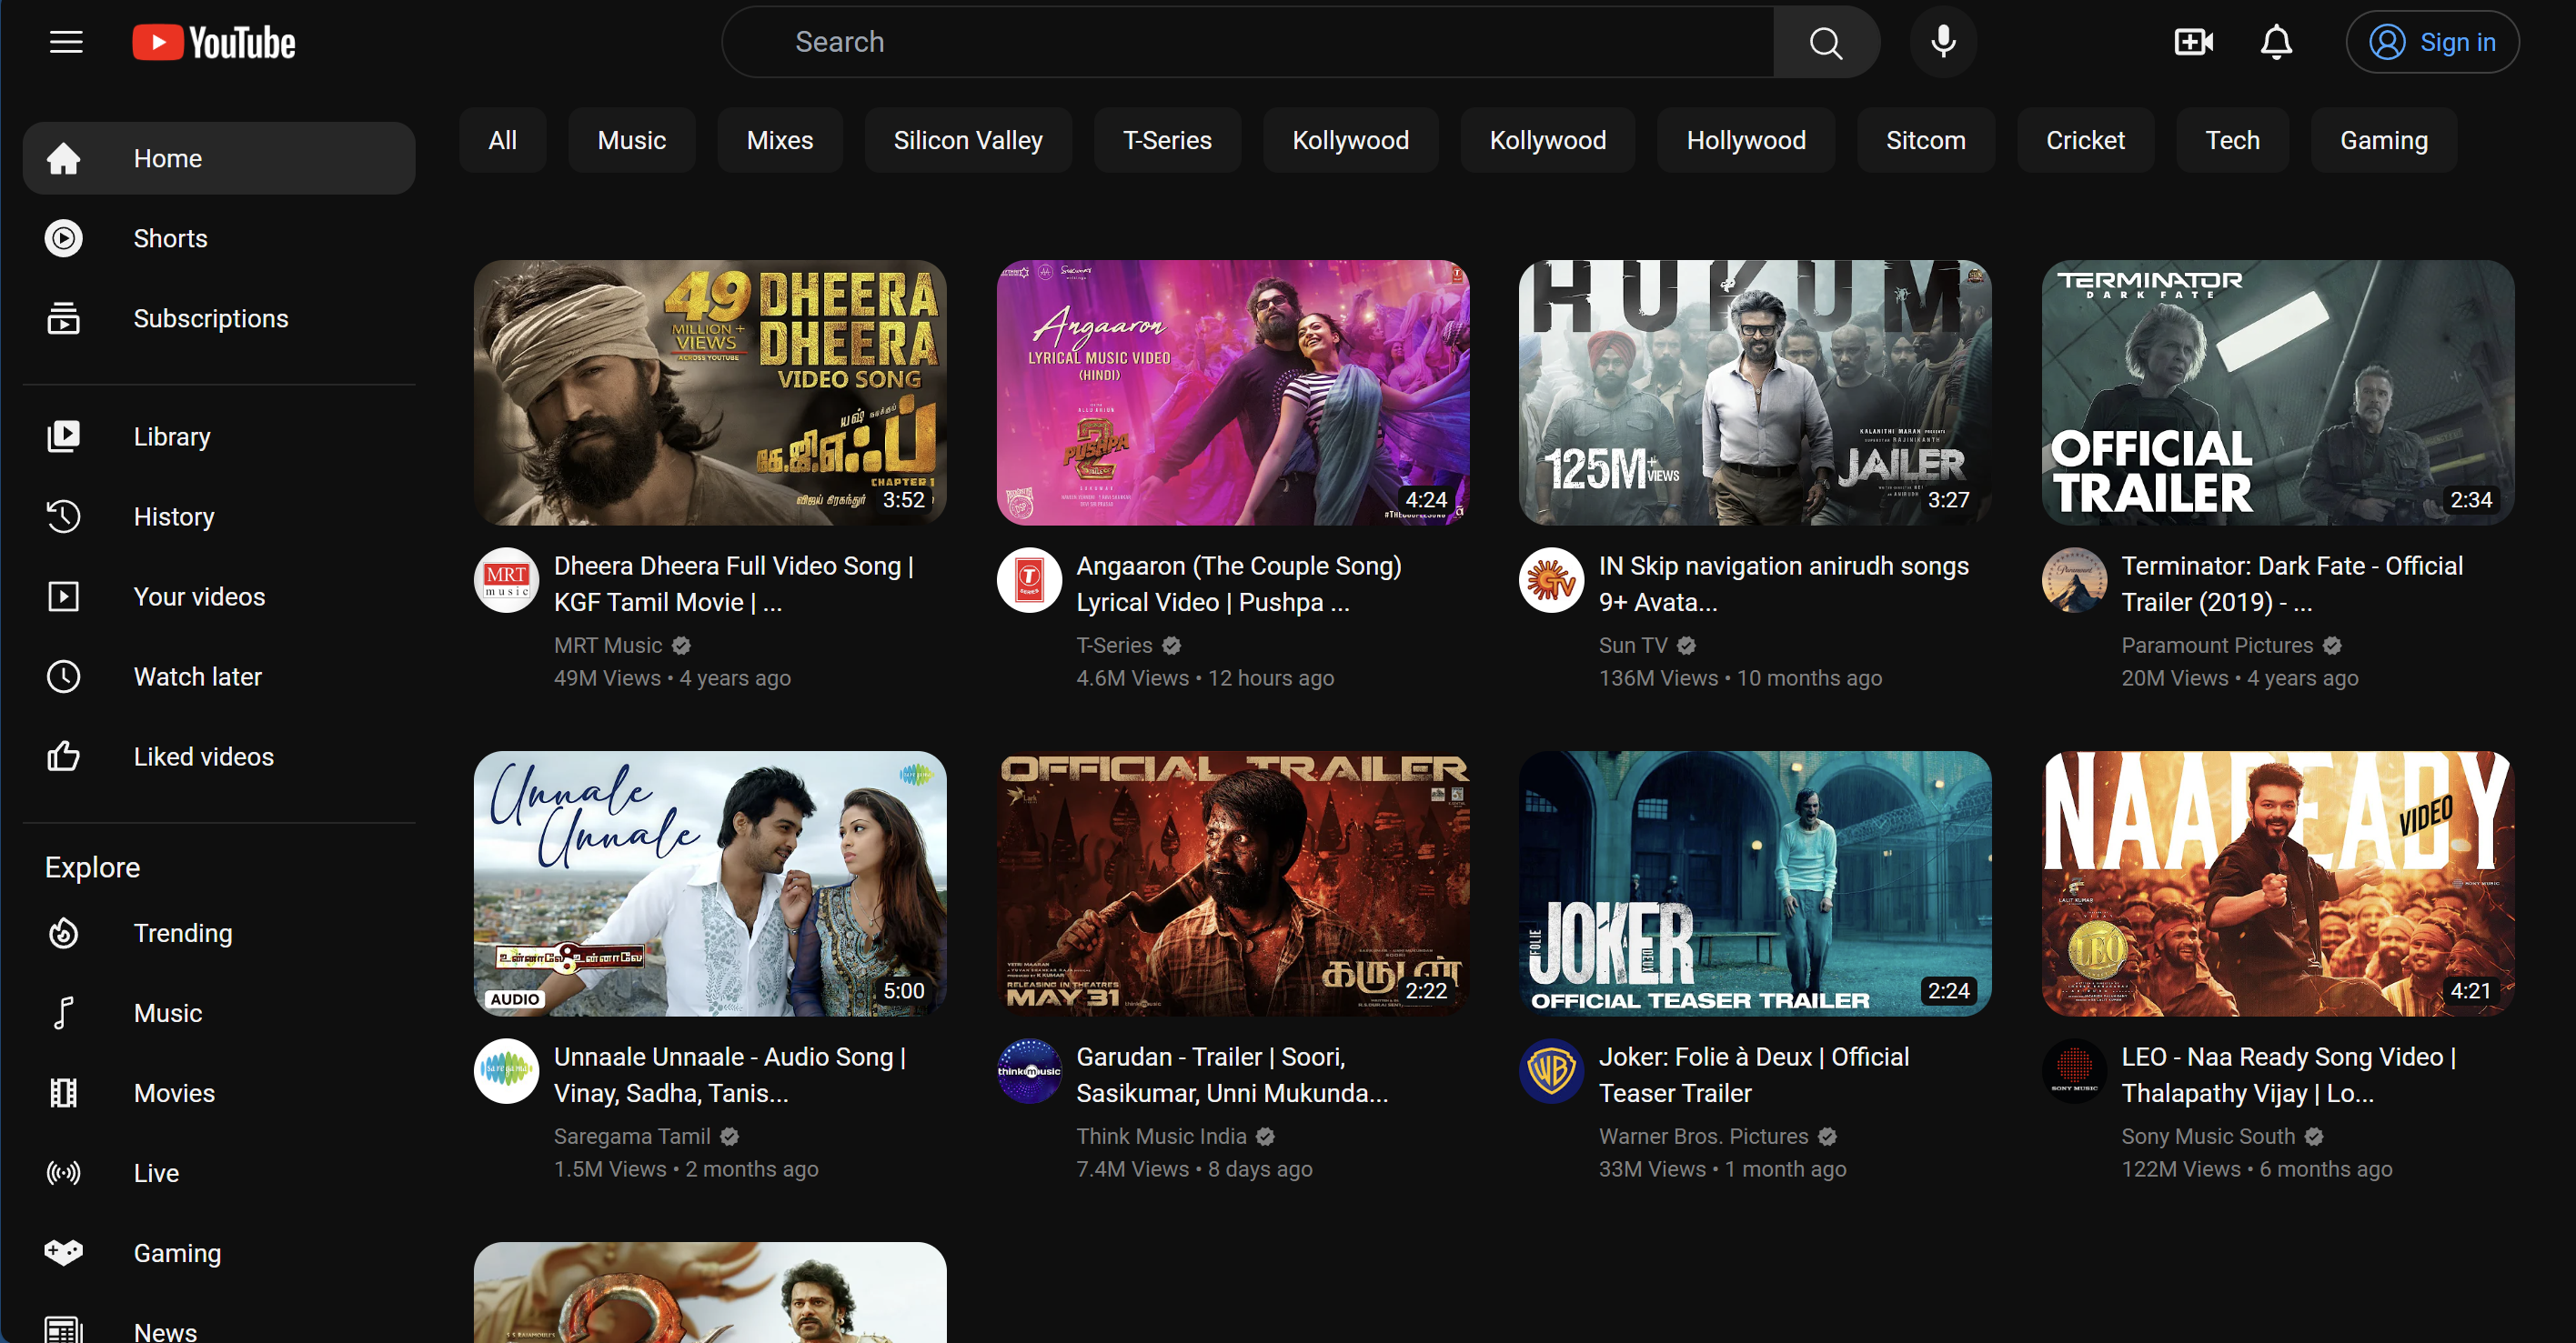The height and width of the screenshot is (1343, 2576).
Task: Open Shorts from the sidebar
Action: (219, 238)
